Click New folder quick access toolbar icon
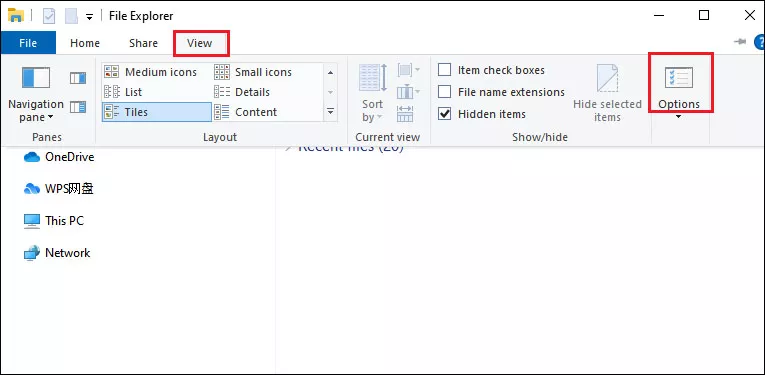The height and width of the screenshot is (375, 765). tap(72, 16)
